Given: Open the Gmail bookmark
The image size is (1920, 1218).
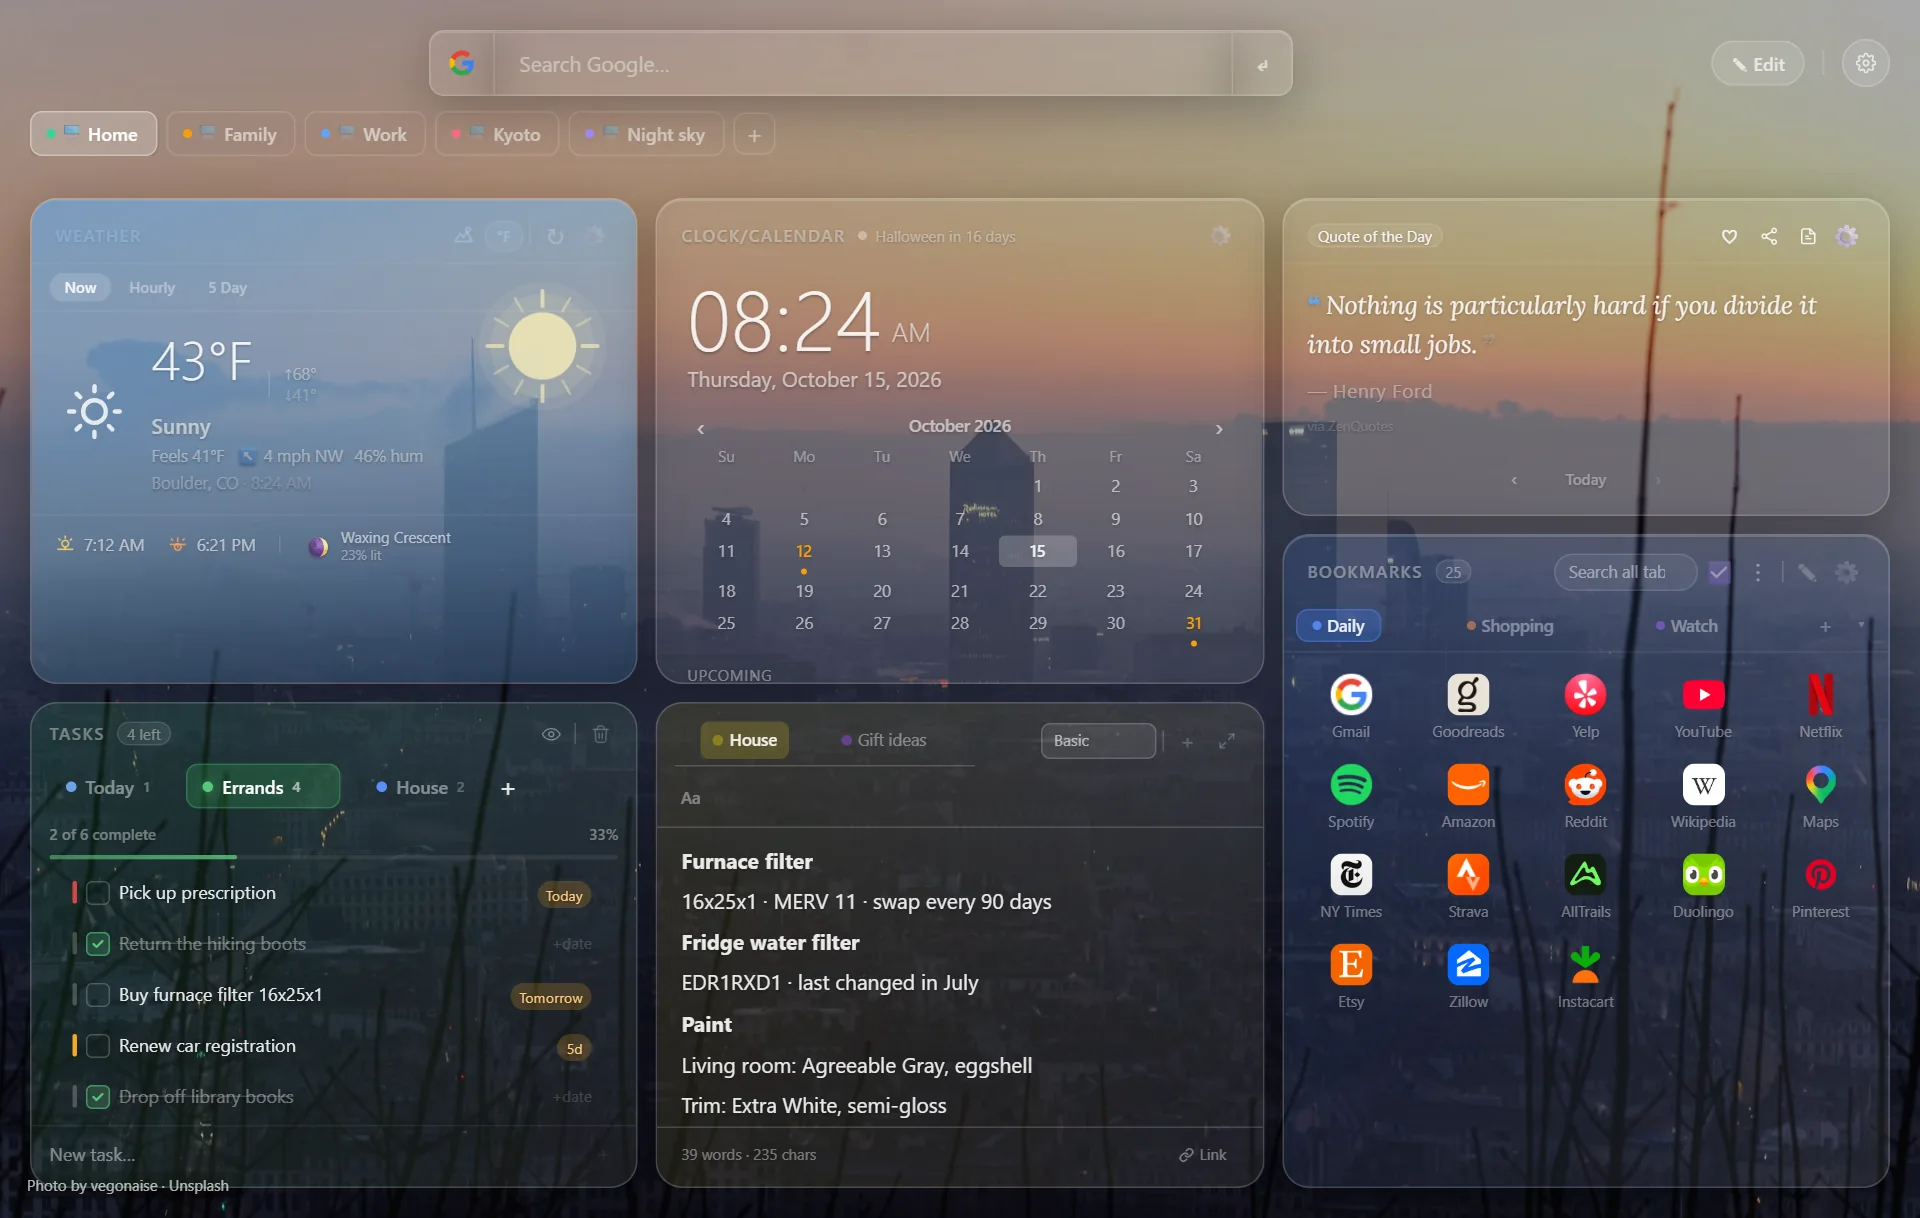Looking at the screenshot, I should coord(1350,706).
